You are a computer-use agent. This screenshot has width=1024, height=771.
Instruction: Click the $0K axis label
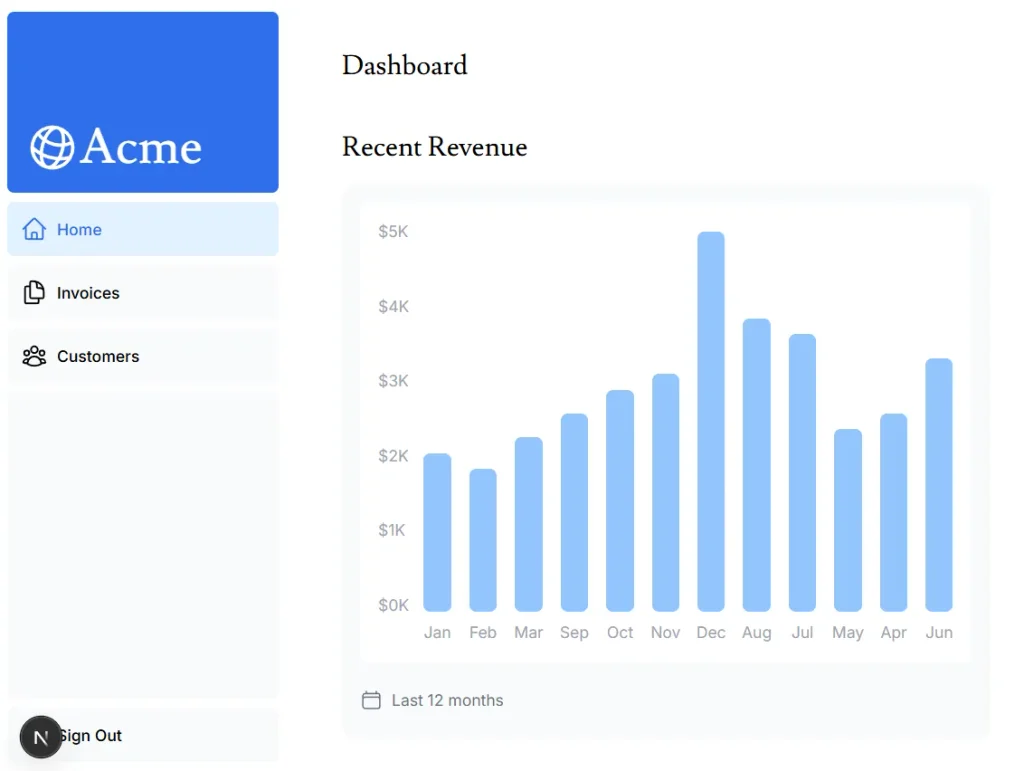[x=393, y=605]
